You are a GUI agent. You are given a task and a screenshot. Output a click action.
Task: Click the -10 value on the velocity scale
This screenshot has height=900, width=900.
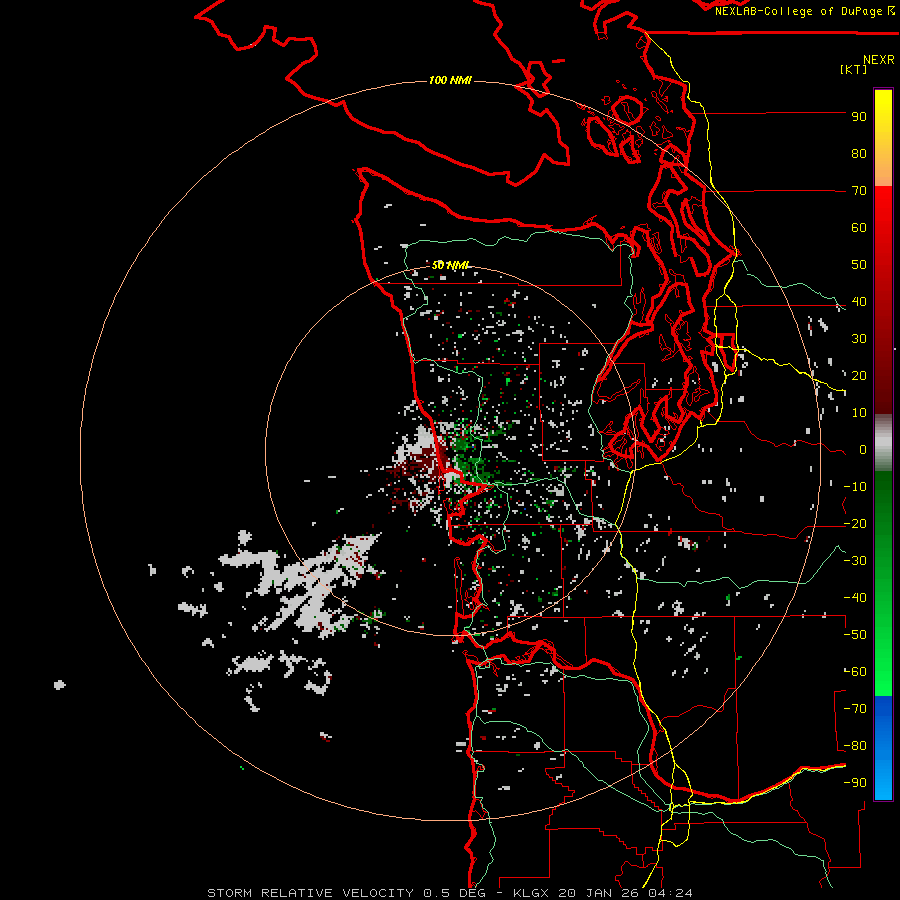point(855,487)
